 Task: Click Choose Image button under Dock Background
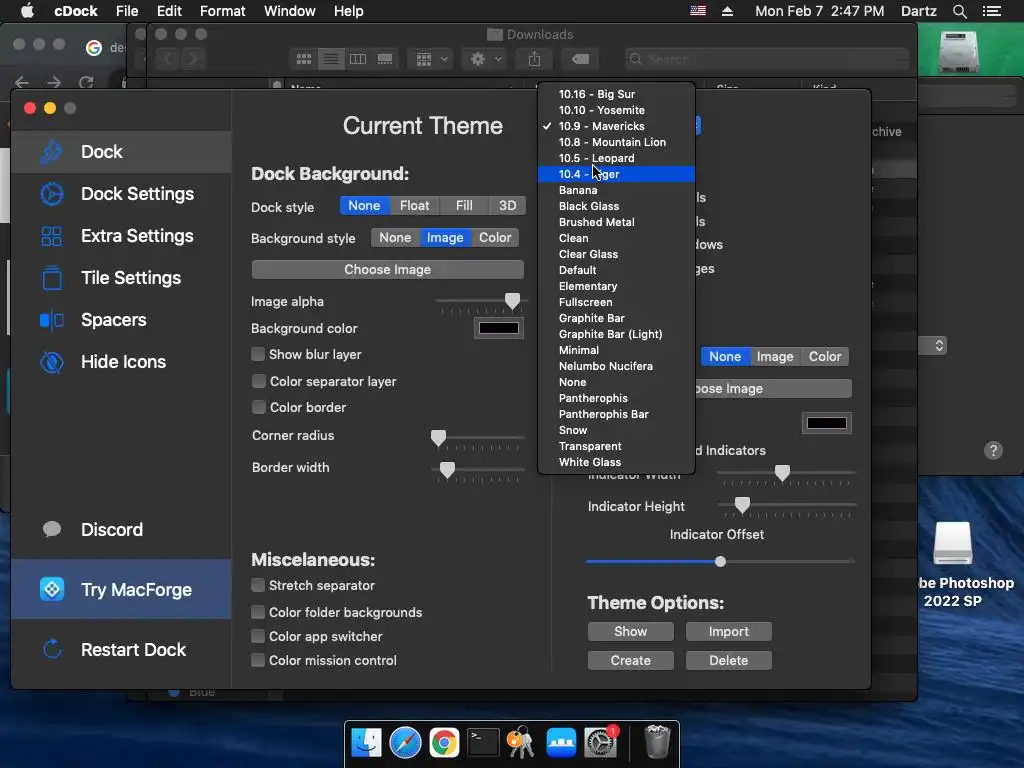tap(388, 270)
